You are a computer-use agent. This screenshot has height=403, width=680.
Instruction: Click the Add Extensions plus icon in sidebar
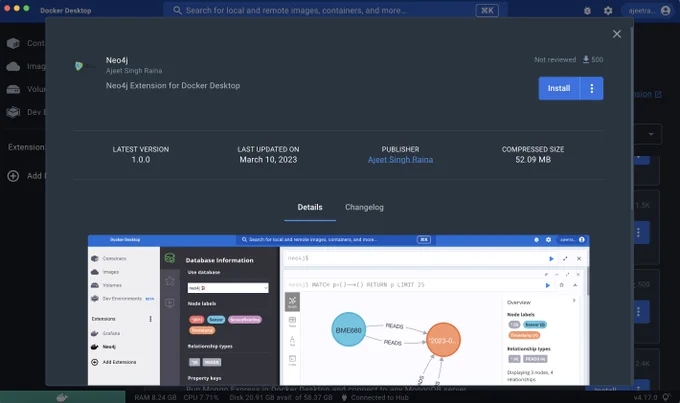click(13, 176)
